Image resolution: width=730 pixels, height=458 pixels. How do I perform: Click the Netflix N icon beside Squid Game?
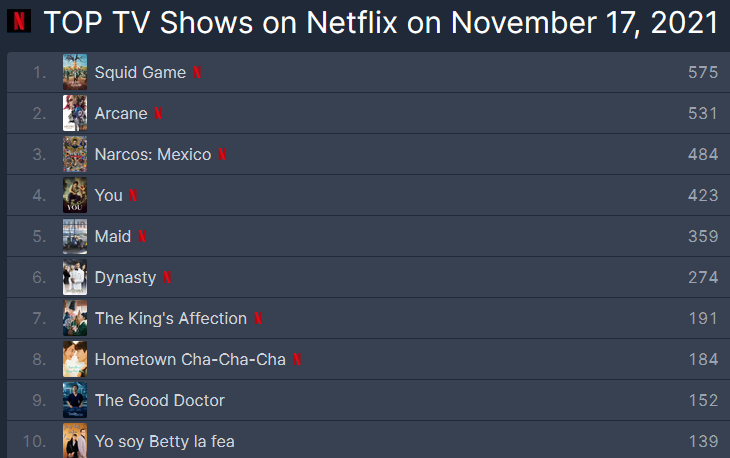197,72
